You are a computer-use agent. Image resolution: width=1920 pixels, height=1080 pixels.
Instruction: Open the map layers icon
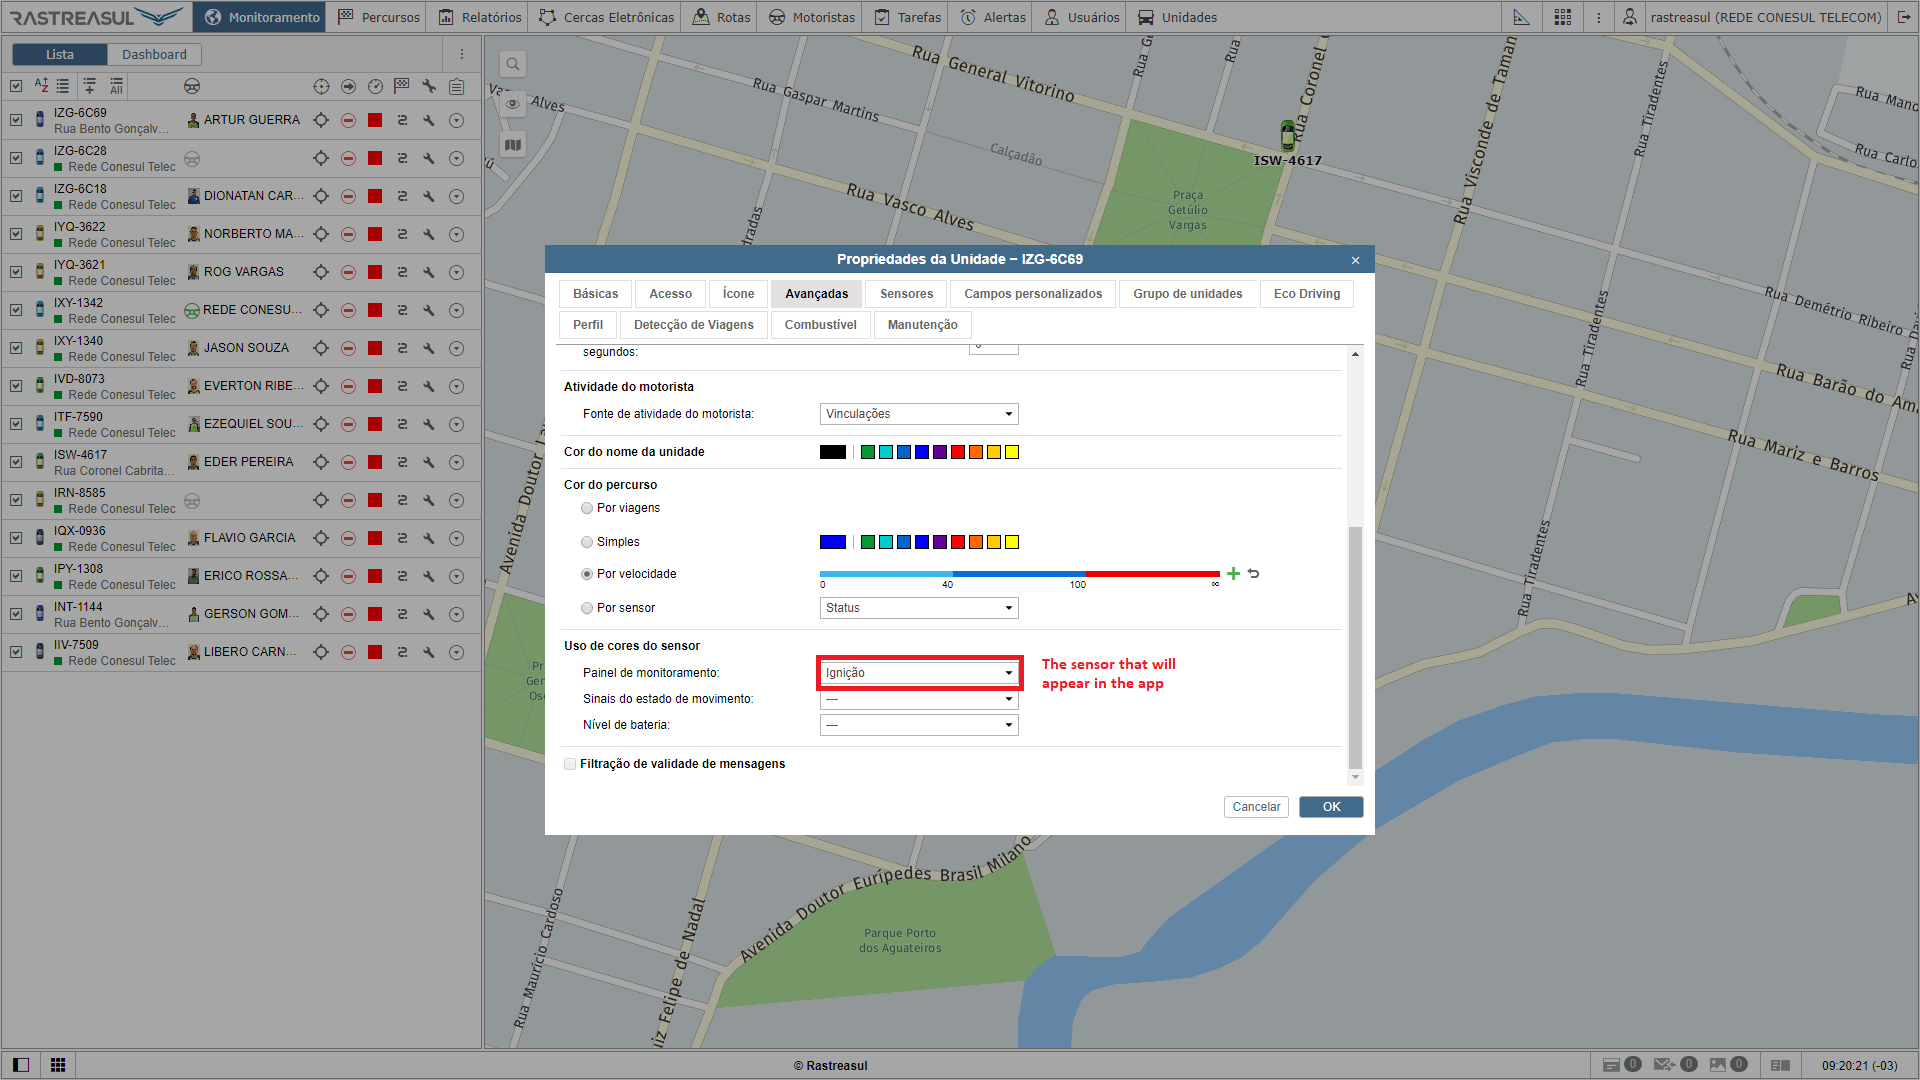(x=513, y=145)
